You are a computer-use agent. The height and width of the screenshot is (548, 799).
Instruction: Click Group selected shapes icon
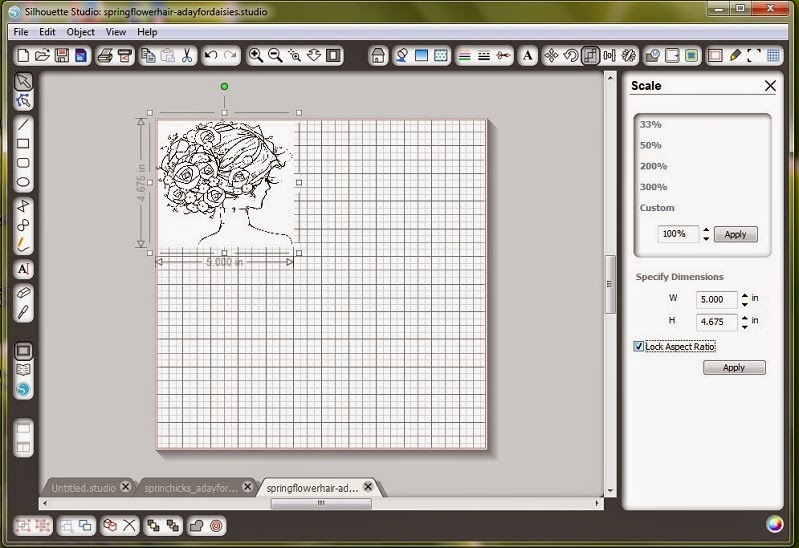pyautogui.click(x=23, y=525)
